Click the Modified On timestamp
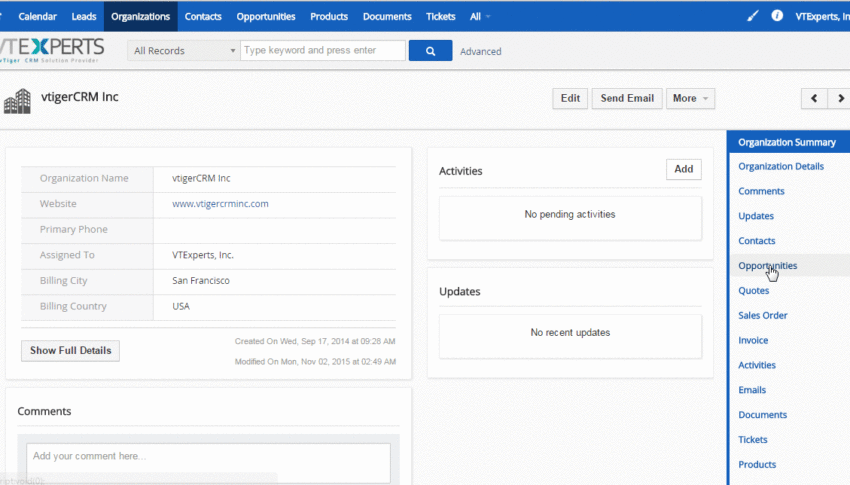 tap(315, 361)
